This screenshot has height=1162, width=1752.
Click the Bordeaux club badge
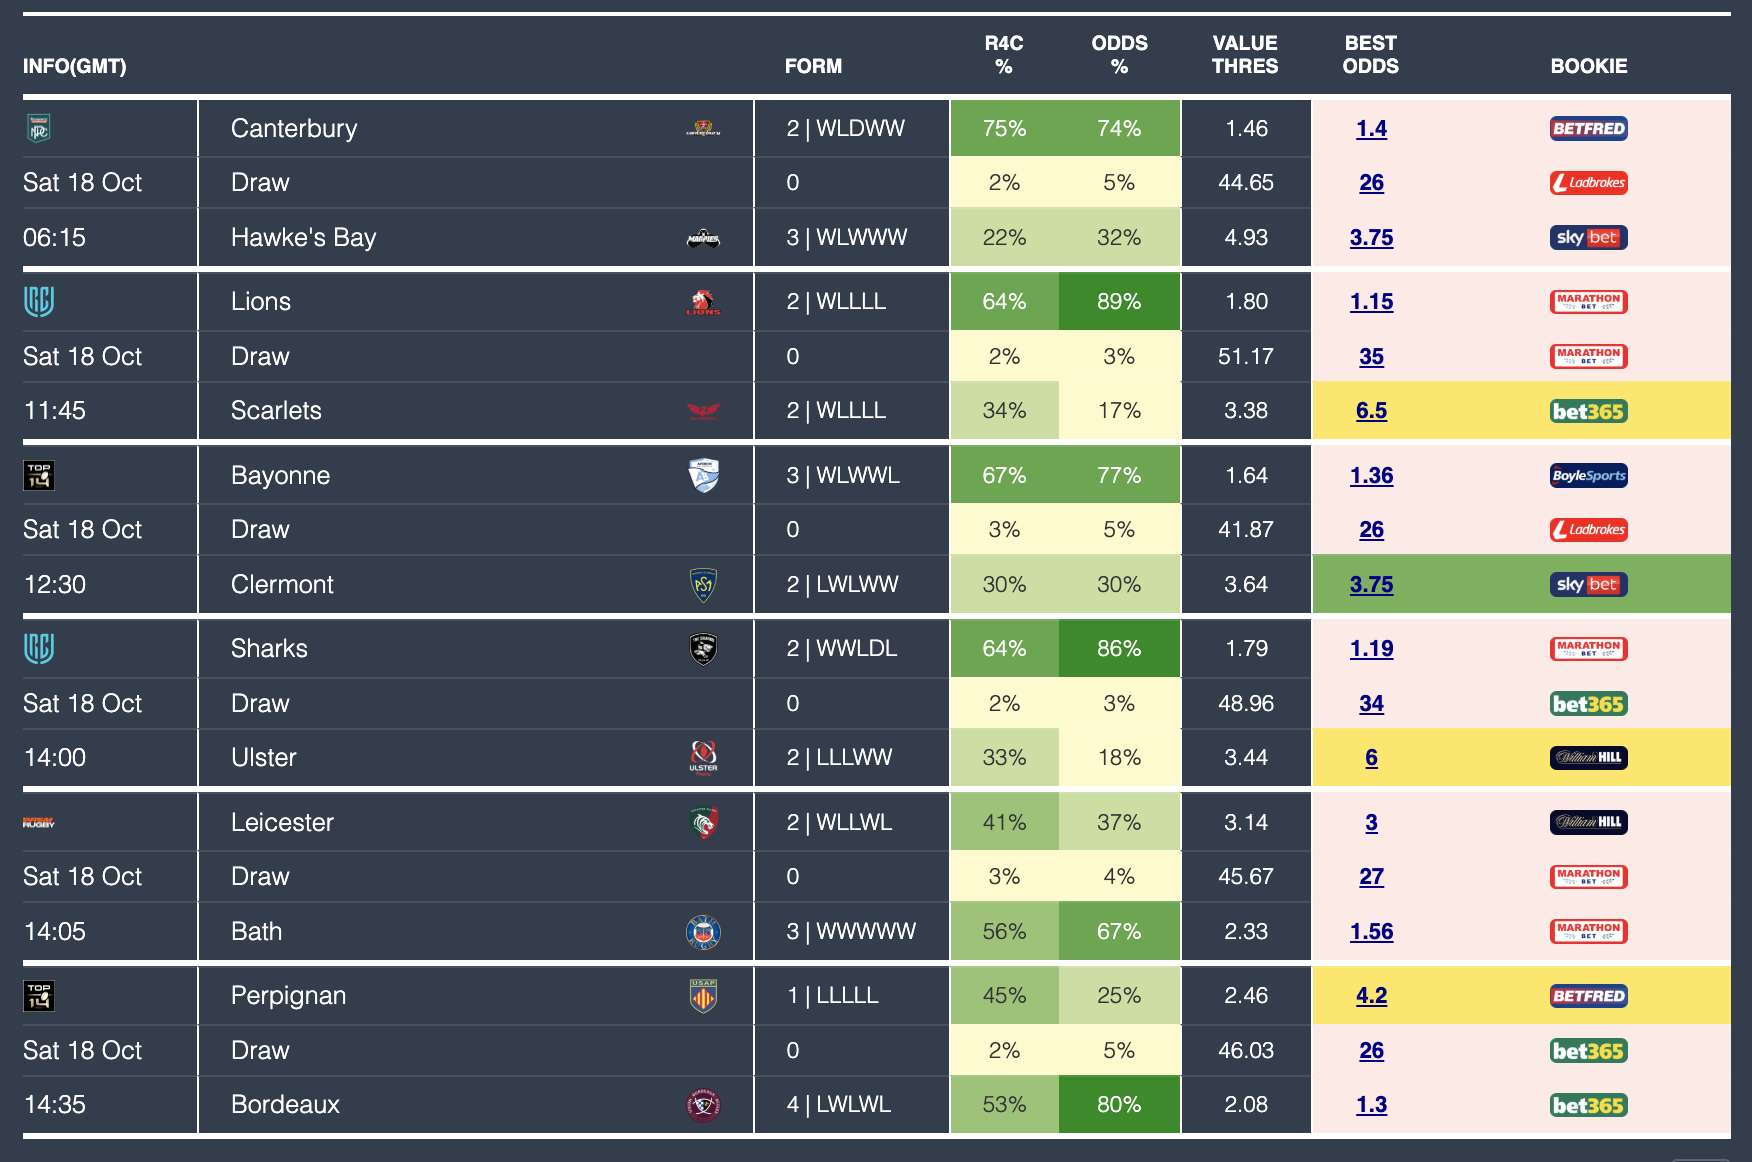(x=703, y=1105)
